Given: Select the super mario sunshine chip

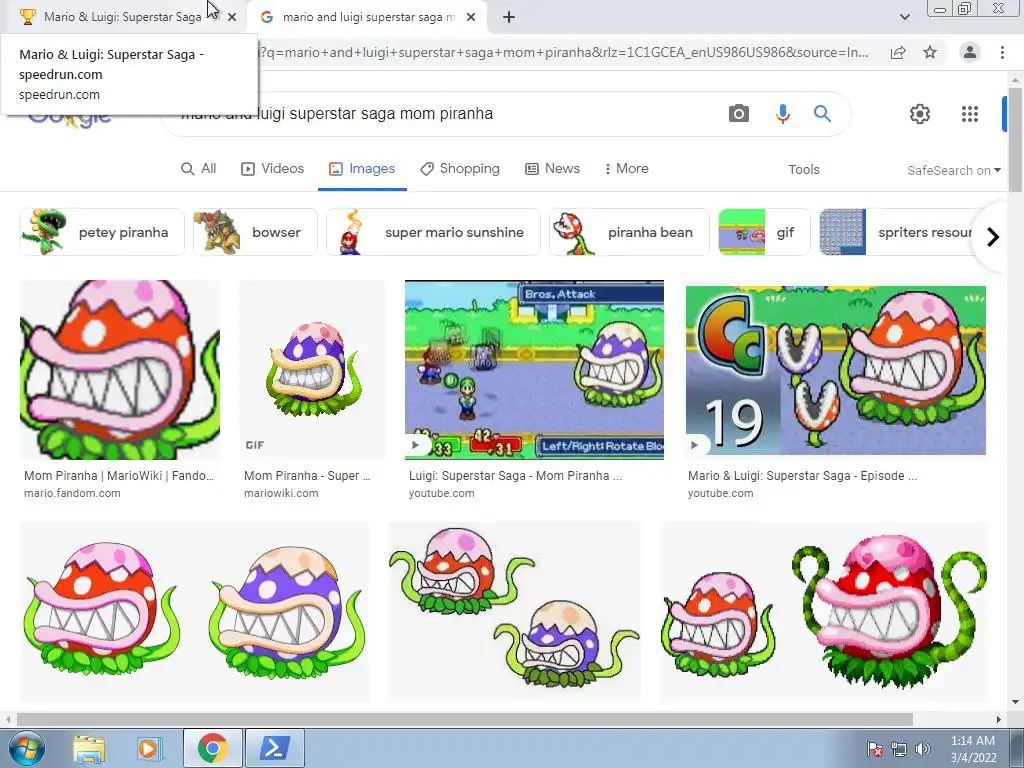Looking at the screenshot, I should click(433, 232).
